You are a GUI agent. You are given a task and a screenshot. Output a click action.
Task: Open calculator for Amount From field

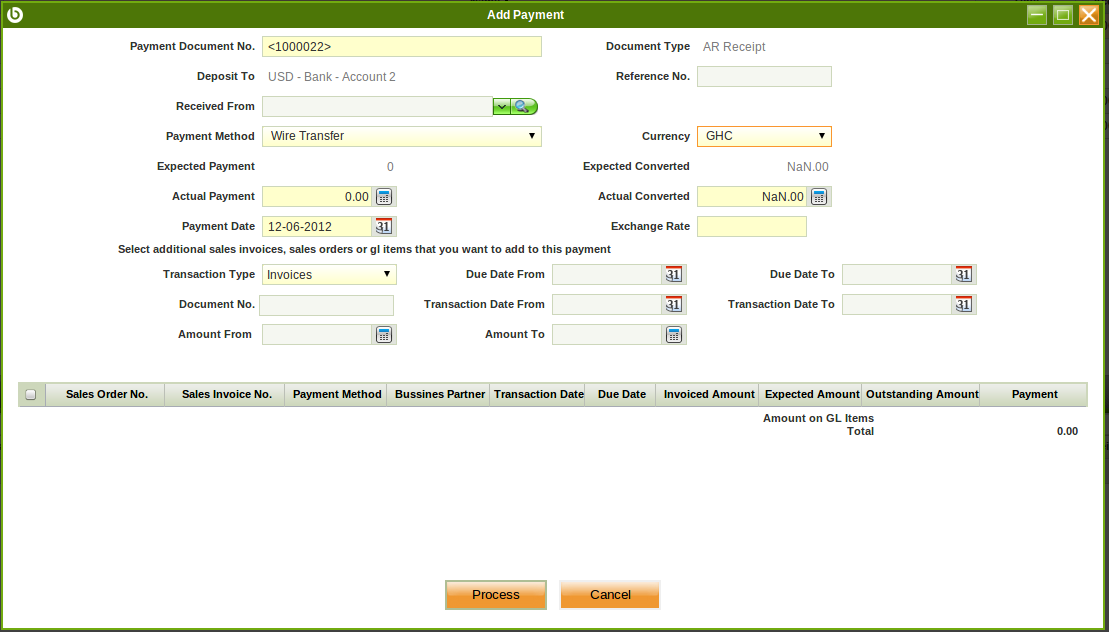385,335
